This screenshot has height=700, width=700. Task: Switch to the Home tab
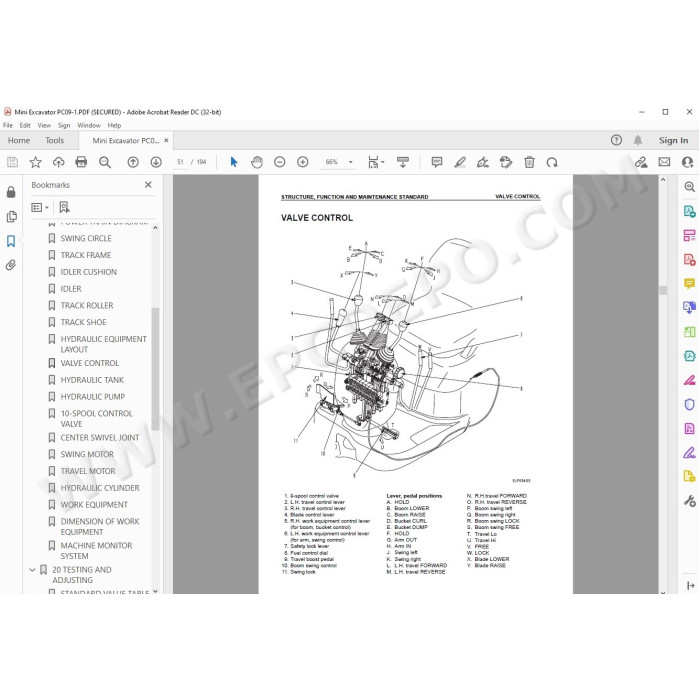(x=19, y=140)
